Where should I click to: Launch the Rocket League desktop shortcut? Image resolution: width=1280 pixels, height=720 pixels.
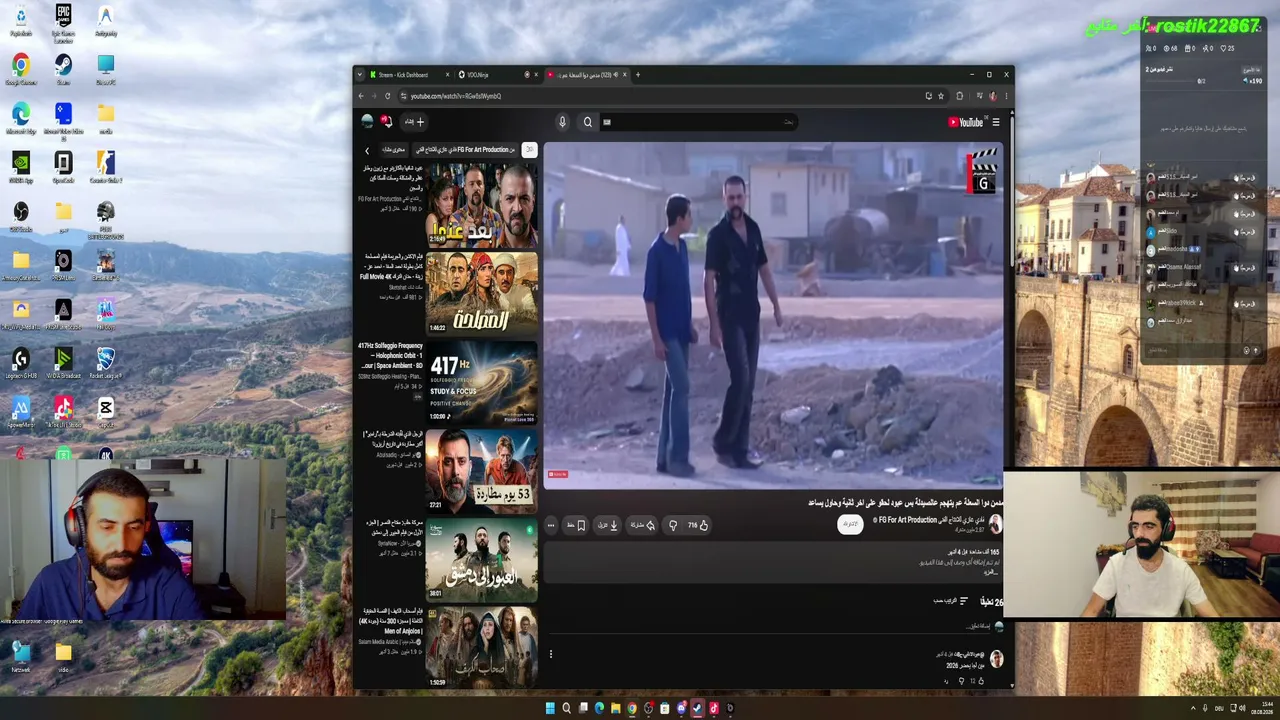[106, 362]
